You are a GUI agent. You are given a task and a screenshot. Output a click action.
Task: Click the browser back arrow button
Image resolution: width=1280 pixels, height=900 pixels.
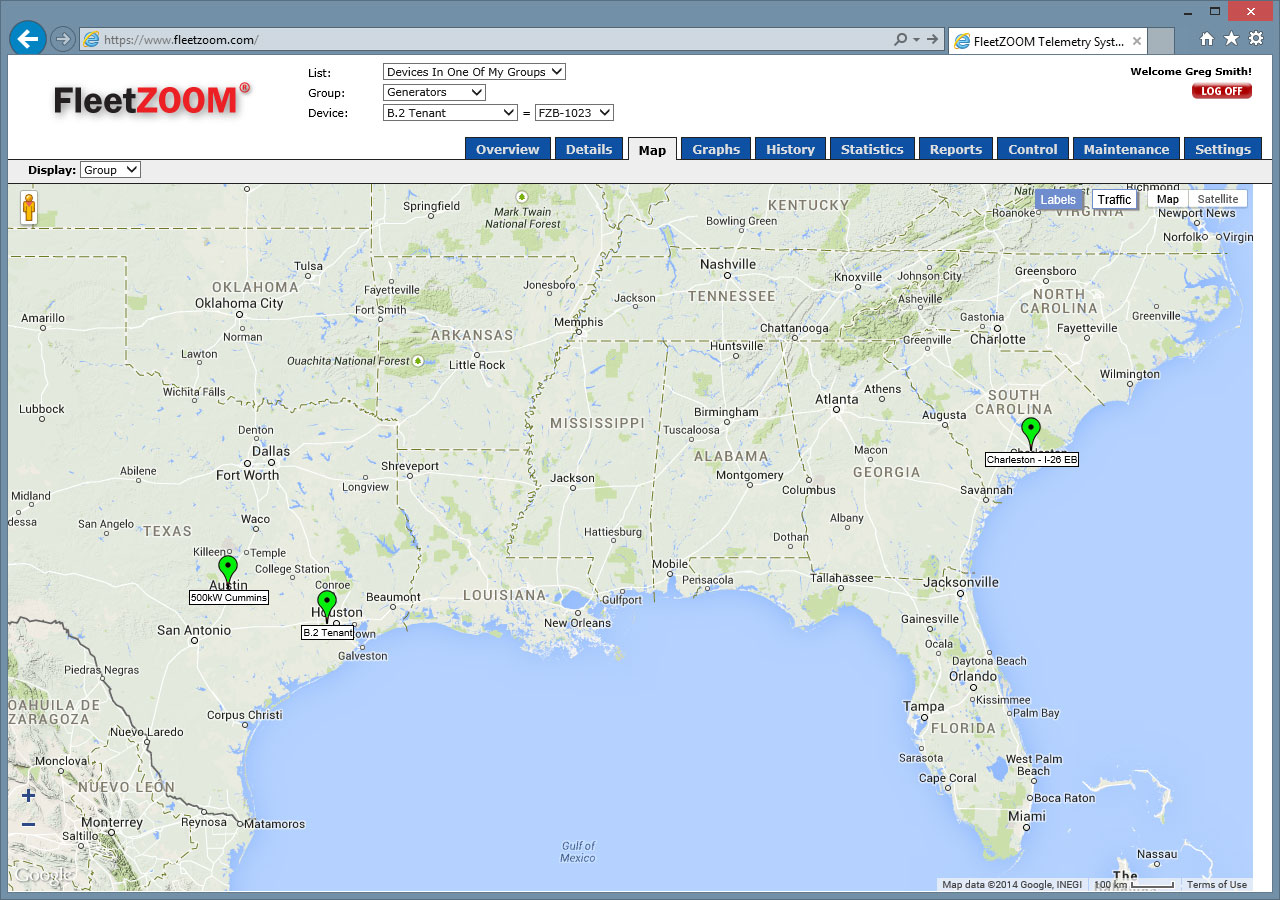(28, 38)
